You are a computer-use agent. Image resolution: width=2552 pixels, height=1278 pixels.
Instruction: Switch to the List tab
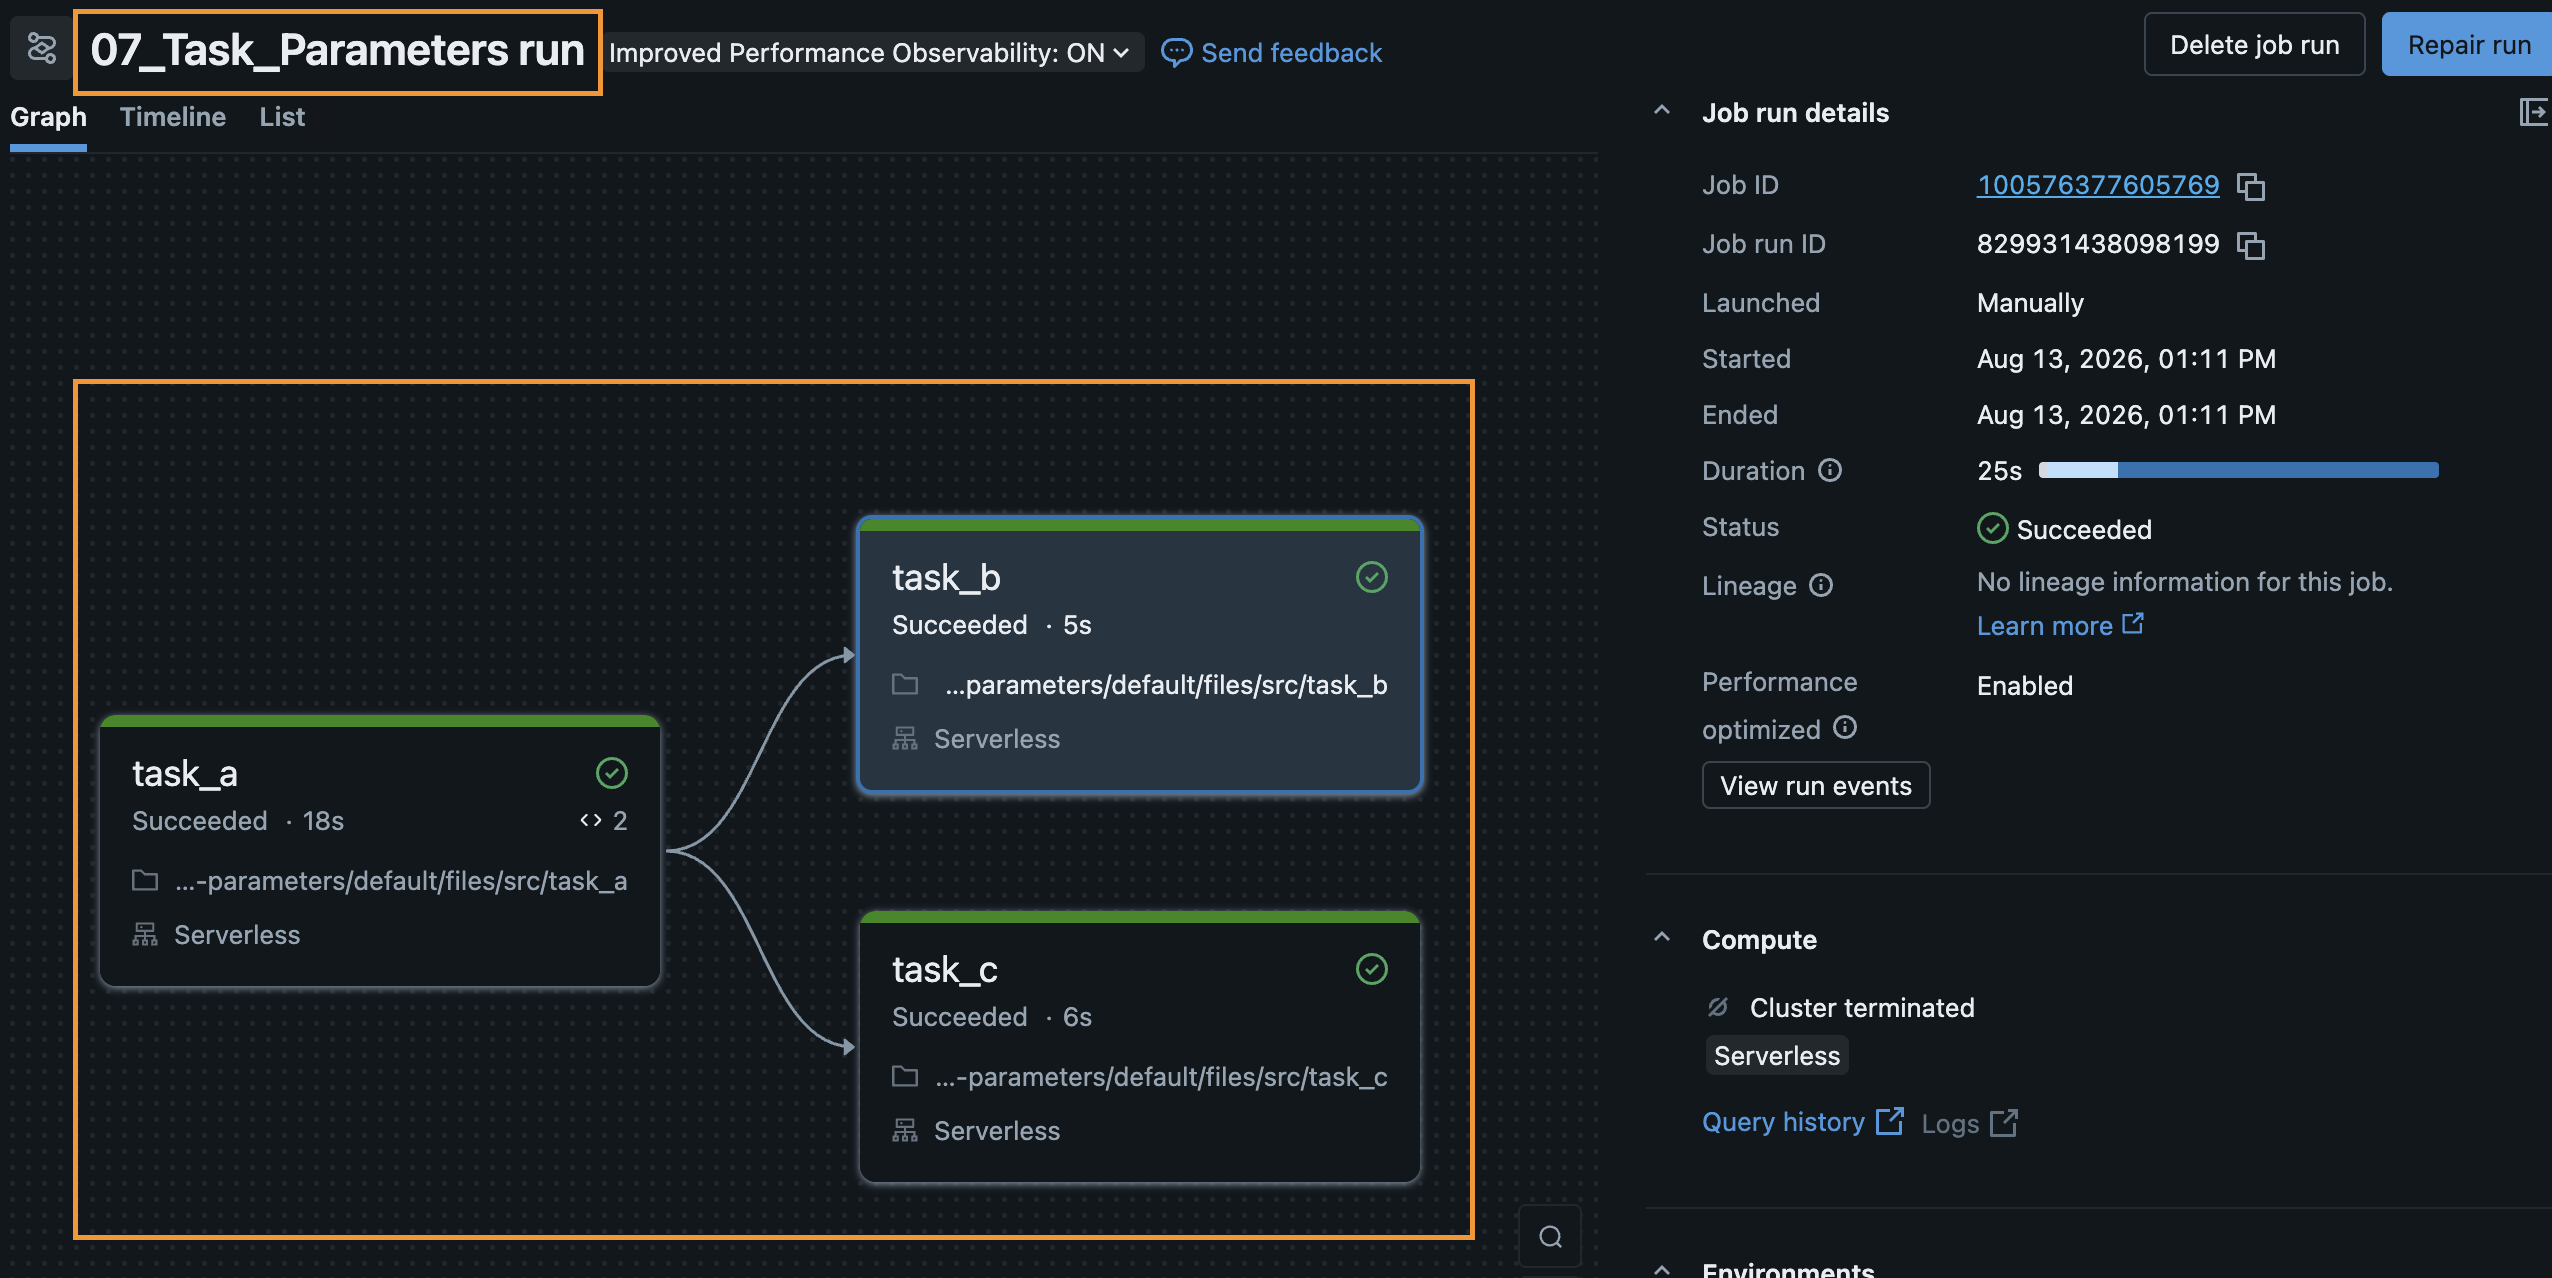282,117
